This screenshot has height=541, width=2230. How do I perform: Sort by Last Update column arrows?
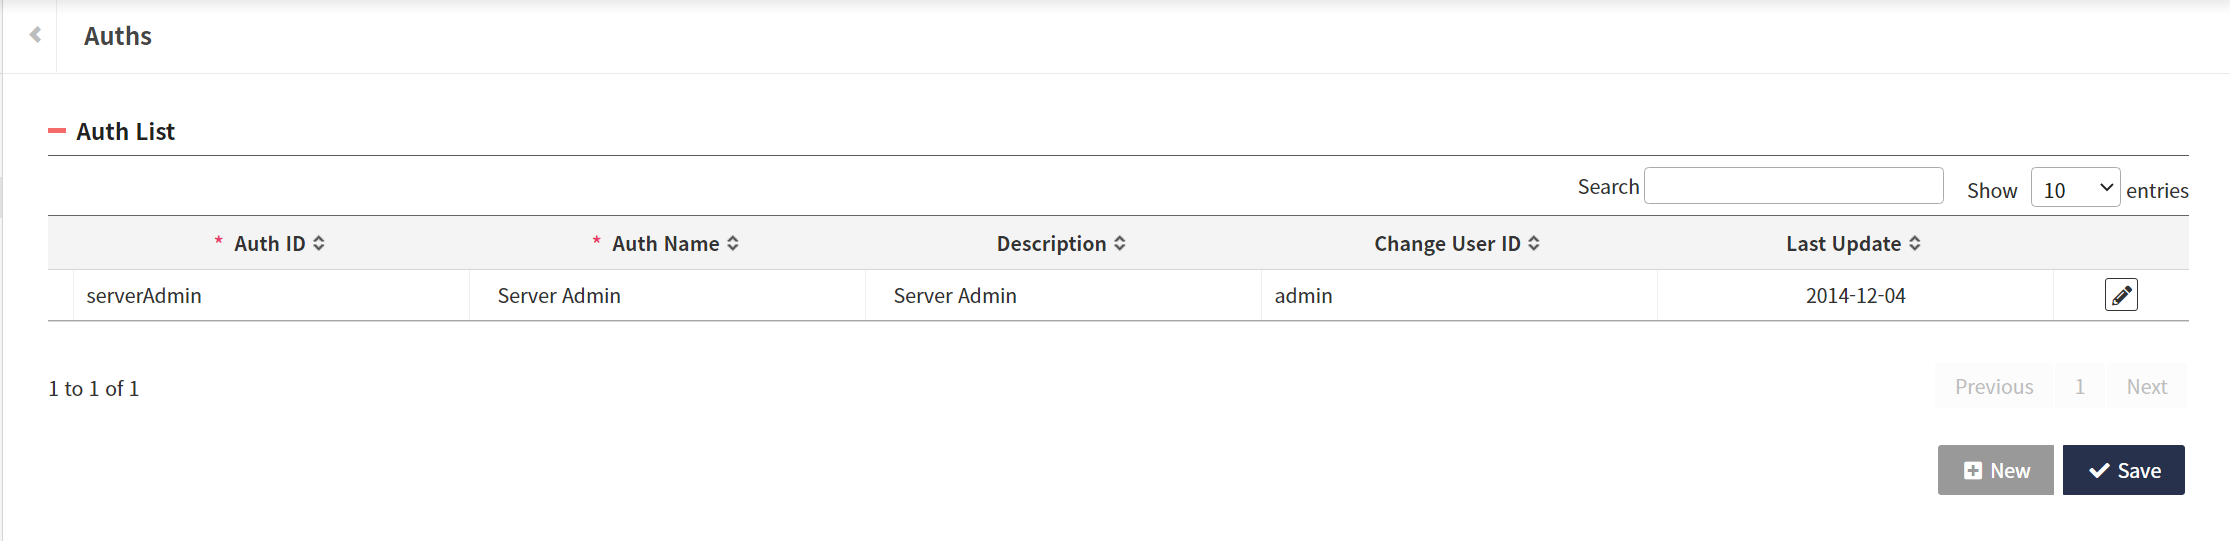[x=1915, y=243]
